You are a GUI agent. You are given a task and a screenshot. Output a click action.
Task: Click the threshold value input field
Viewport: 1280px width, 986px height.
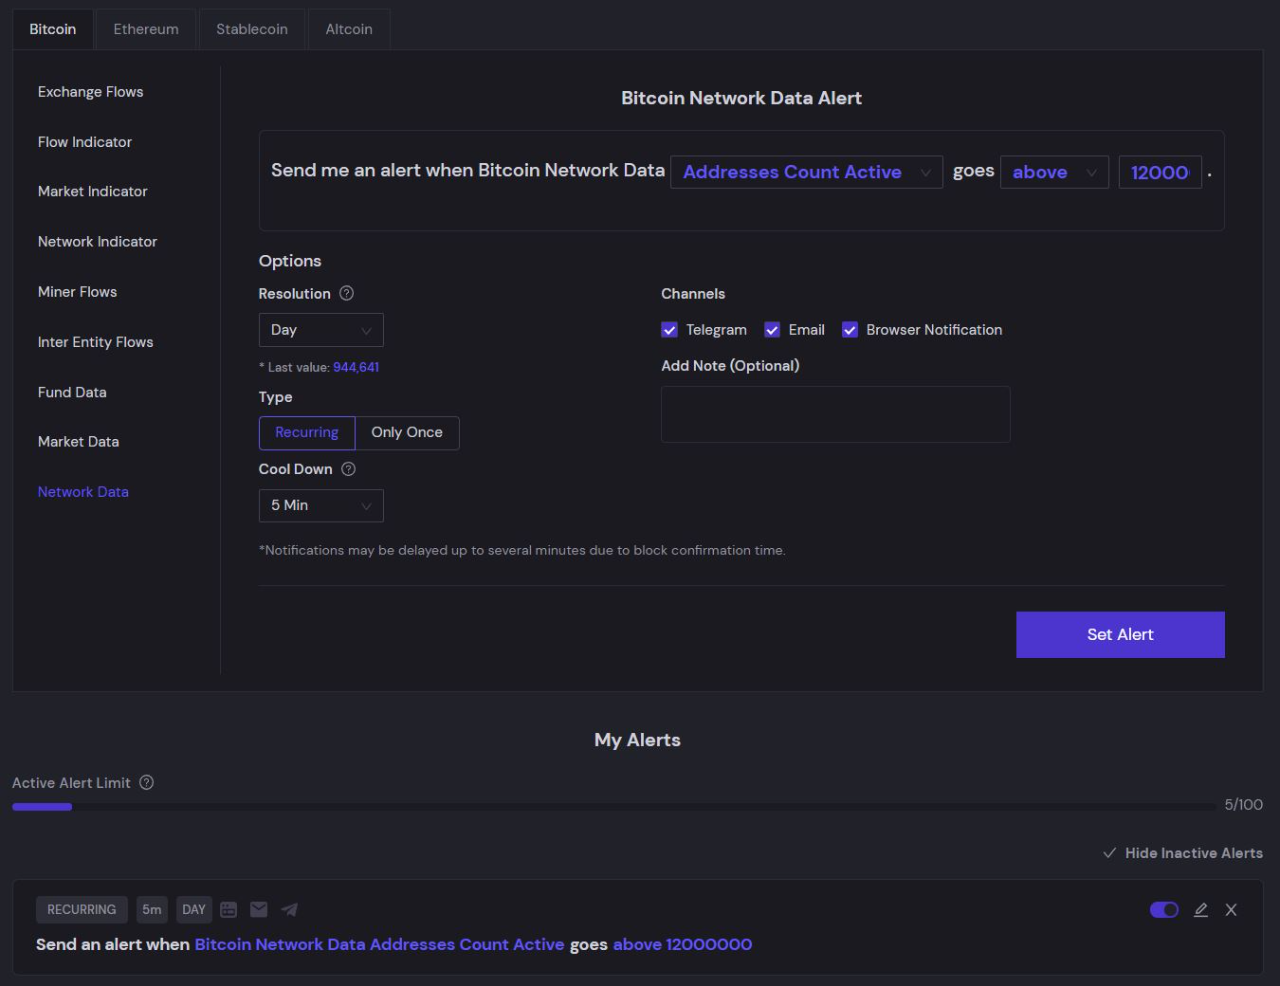(x=1160, y=172)
